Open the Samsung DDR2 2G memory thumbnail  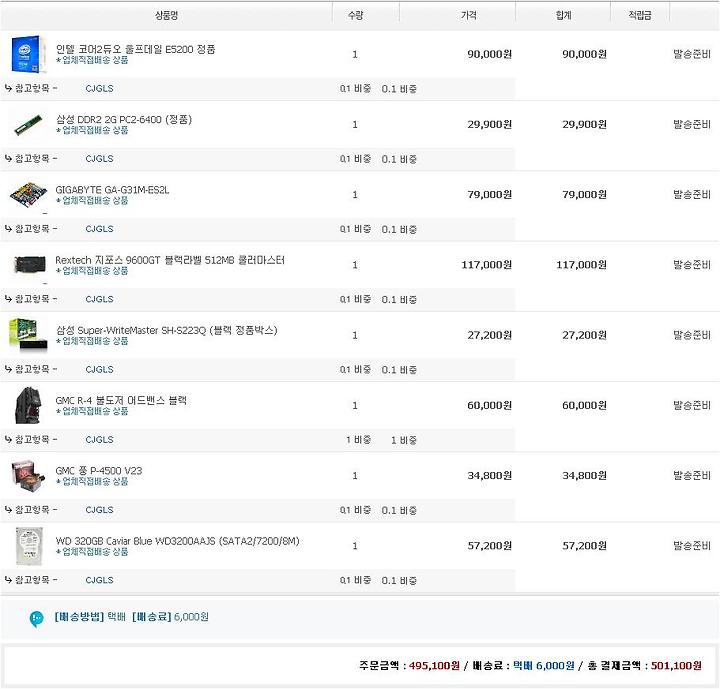[28, 124]
